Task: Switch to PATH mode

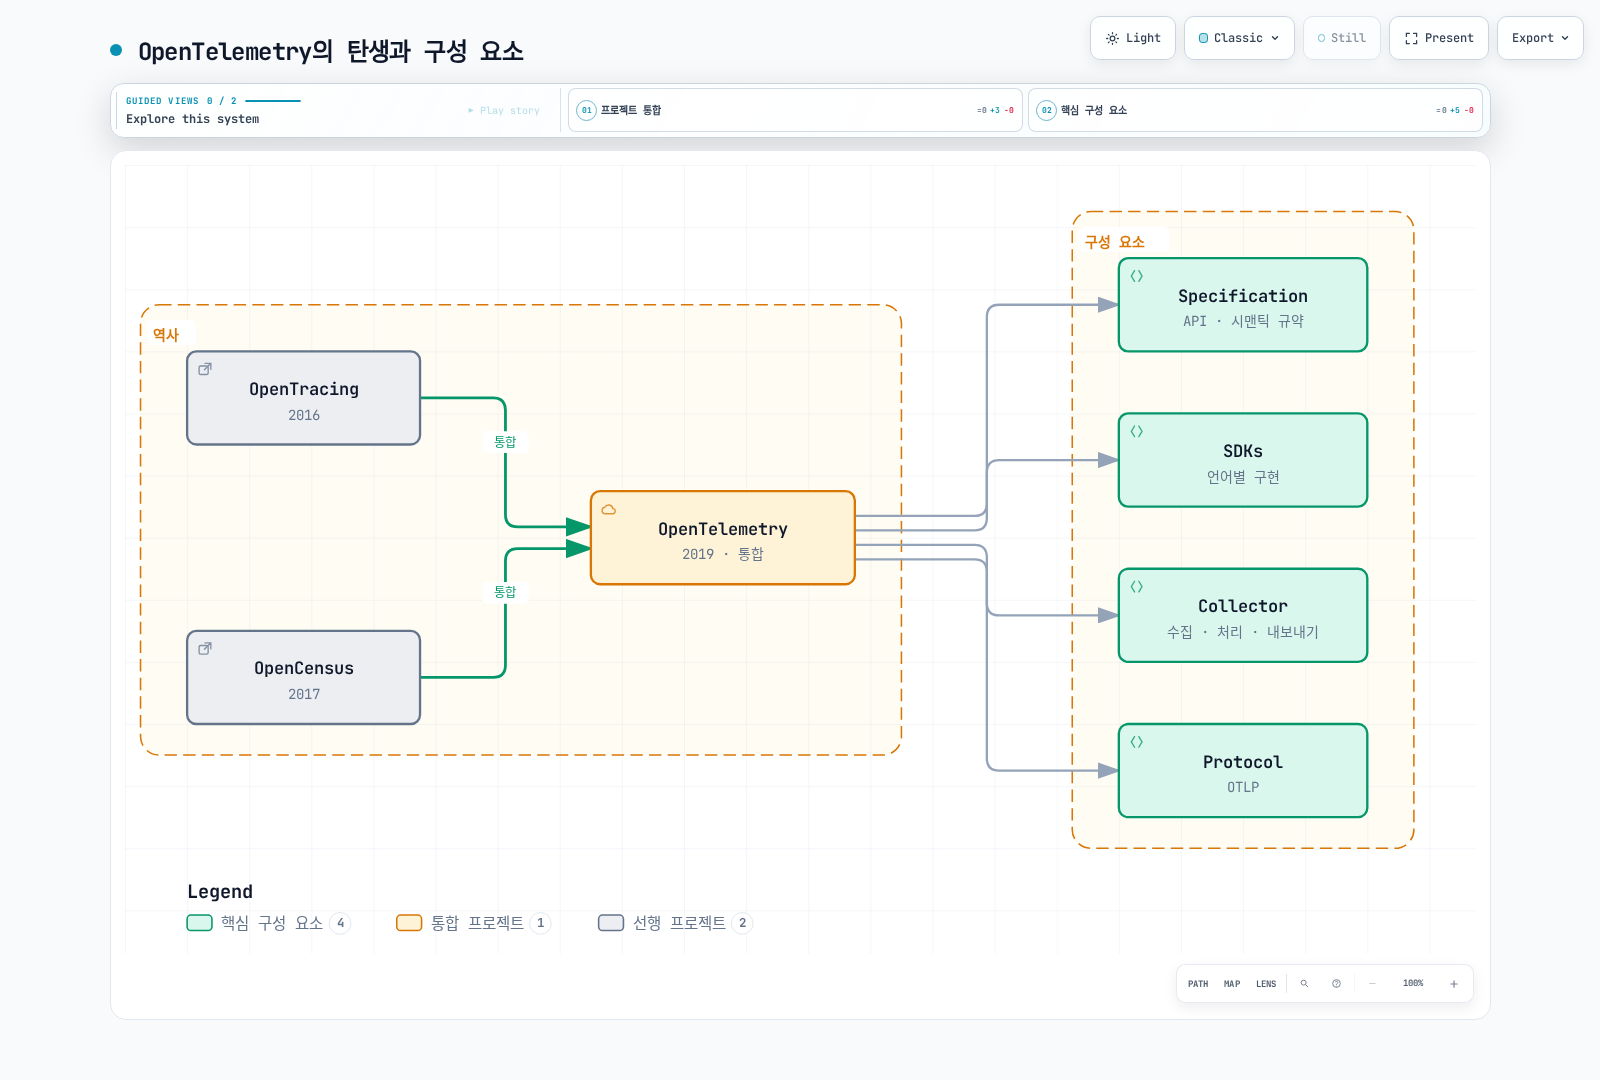Action: [x=1198, y=984]
